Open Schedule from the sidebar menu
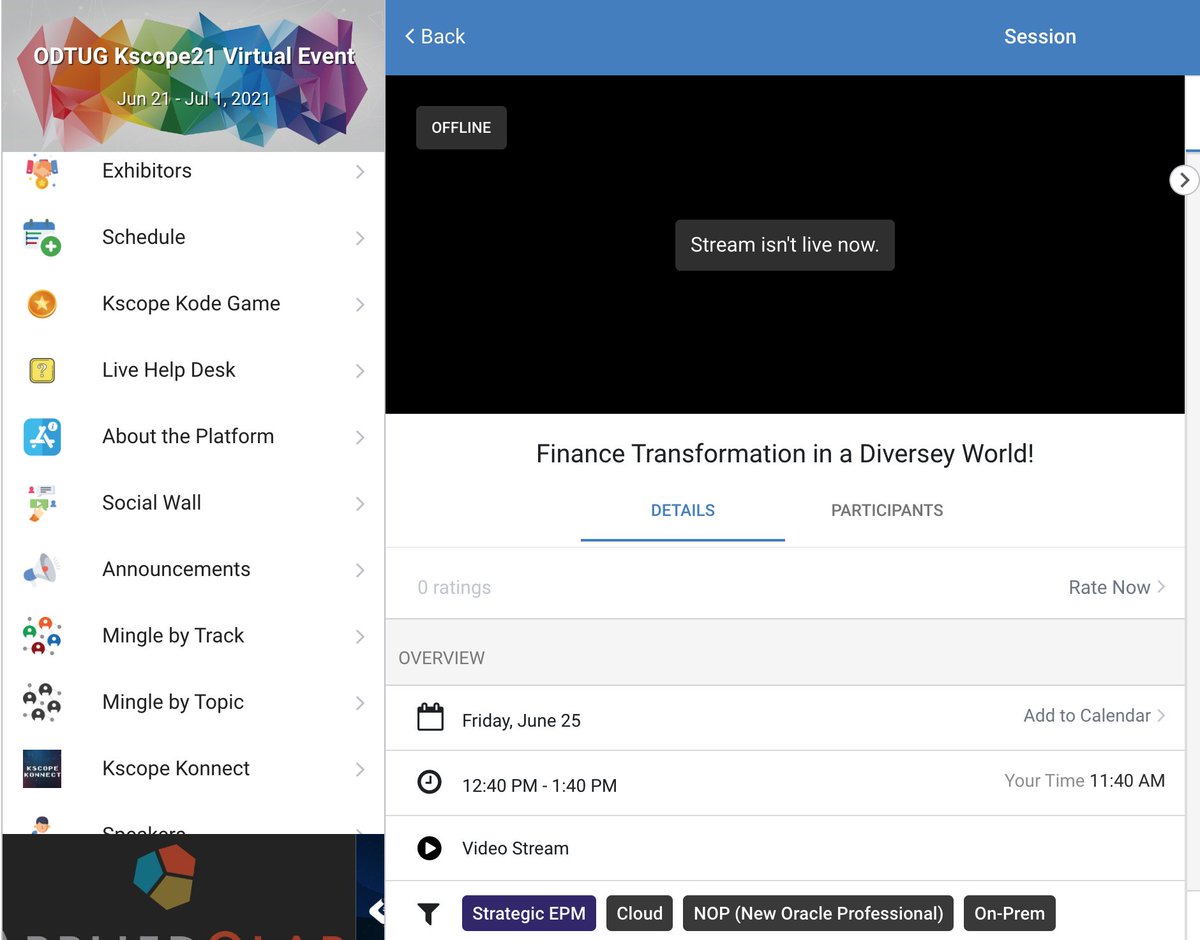This screenshot has width=1200, height=940. [x=193, y=238]
